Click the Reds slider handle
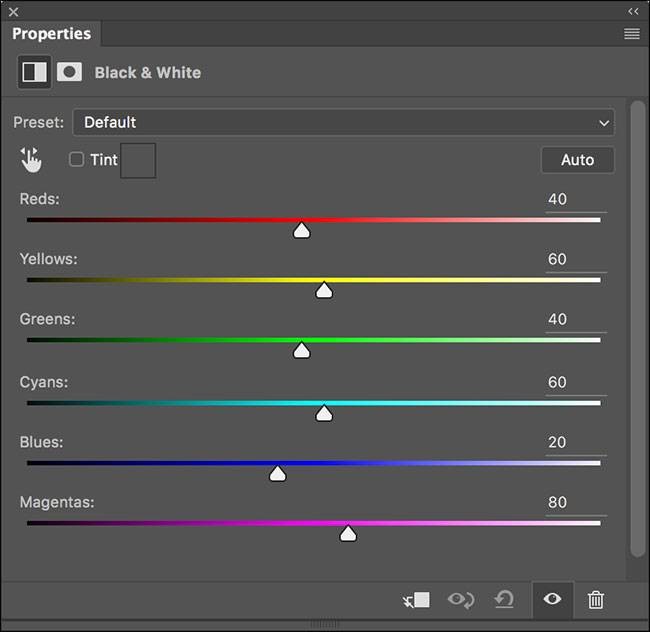Image resolution: width=650 pixels, height=632 pixels. pyautogui.click(x=301, y=230)
